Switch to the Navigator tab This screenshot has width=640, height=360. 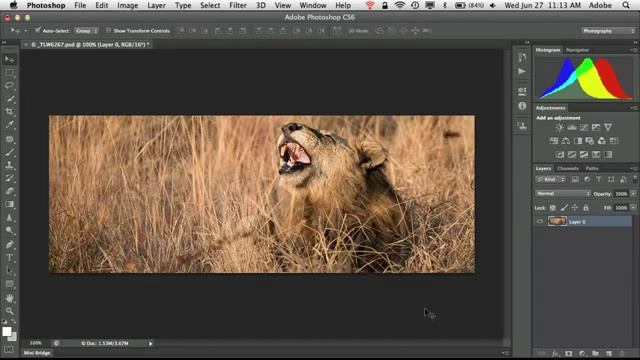[578, 50]
